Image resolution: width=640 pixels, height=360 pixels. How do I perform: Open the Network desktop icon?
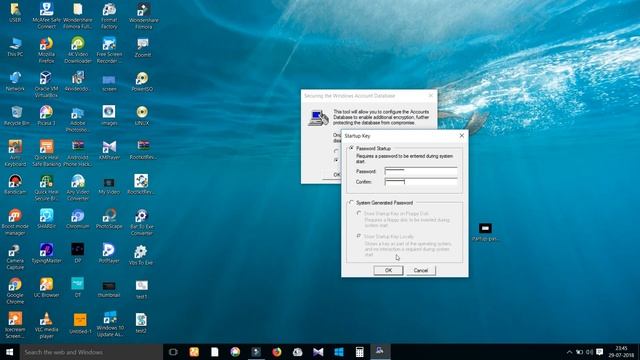(x=15, y=81)
